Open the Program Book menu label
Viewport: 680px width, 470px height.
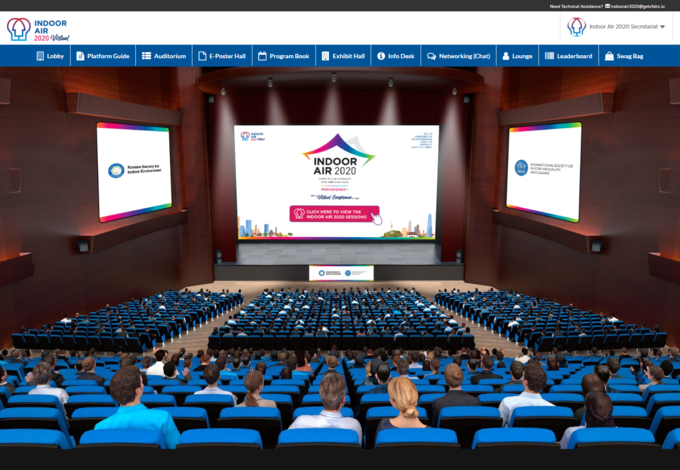[289, 56]
